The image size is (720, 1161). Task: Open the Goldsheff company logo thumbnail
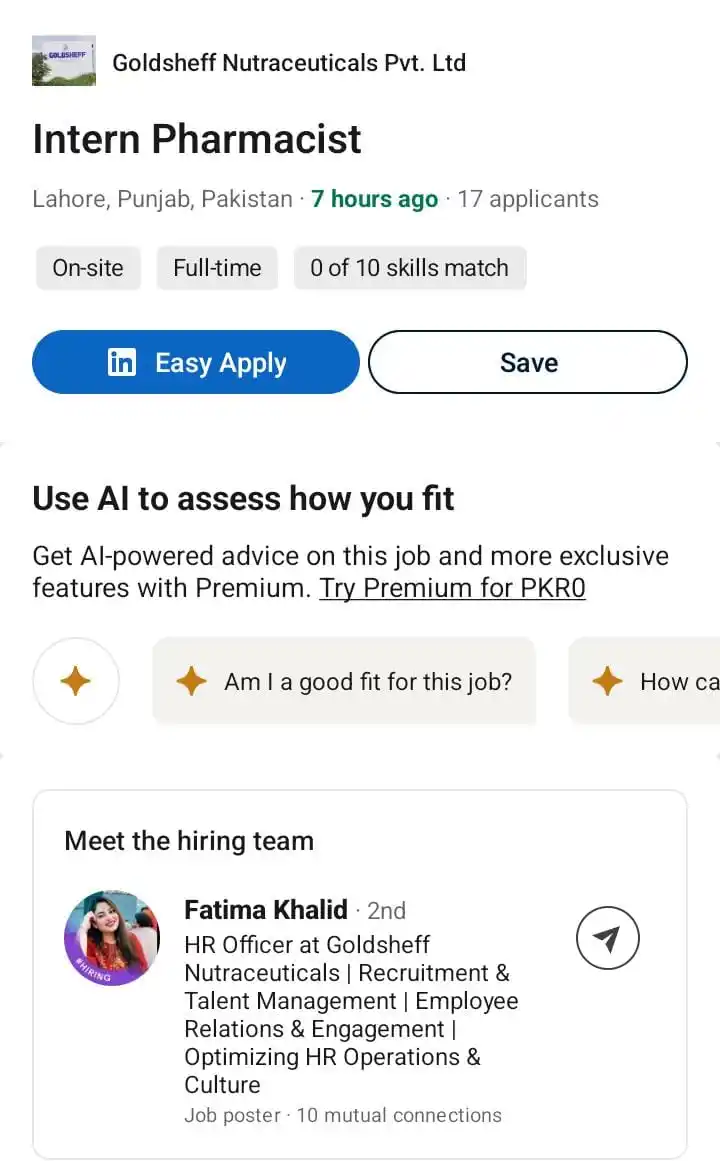tap(64, 61)
